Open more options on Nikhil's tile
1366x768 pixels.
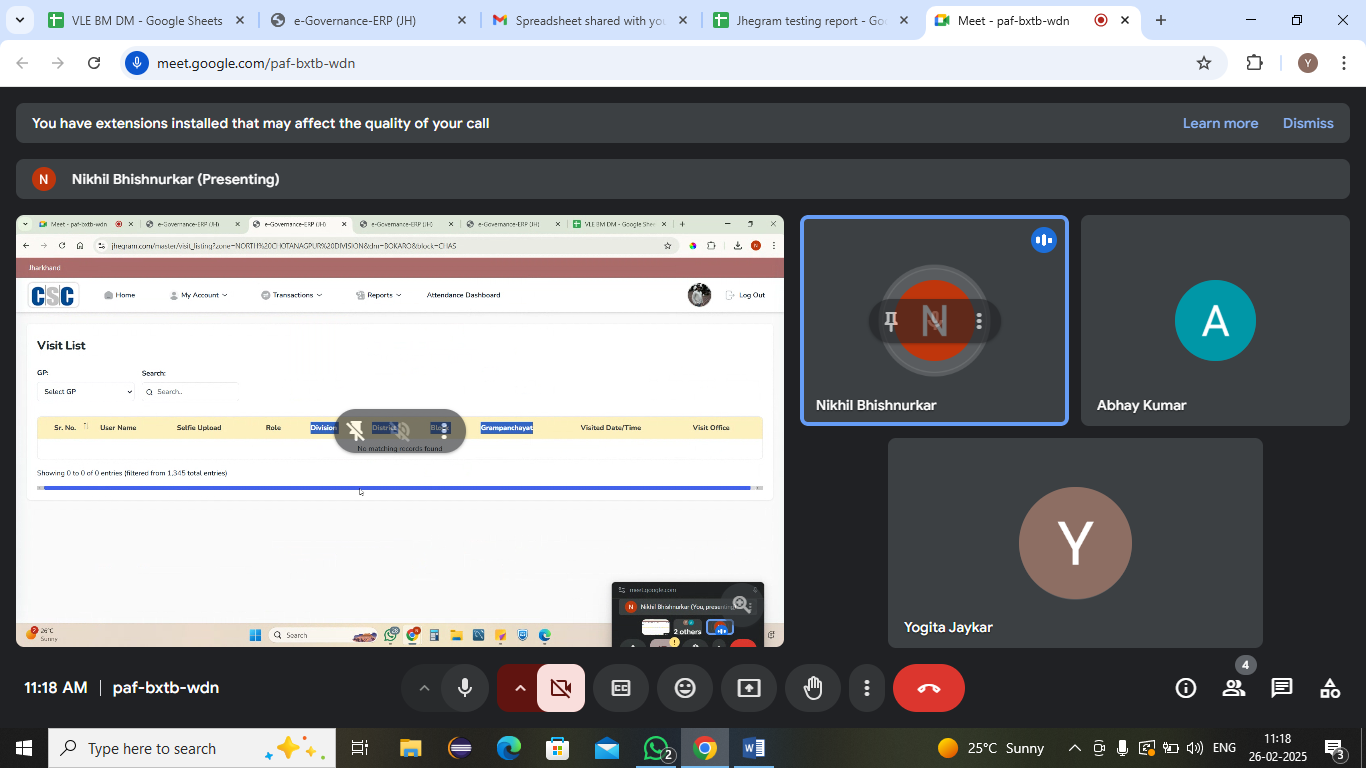[x=979, y=321]
